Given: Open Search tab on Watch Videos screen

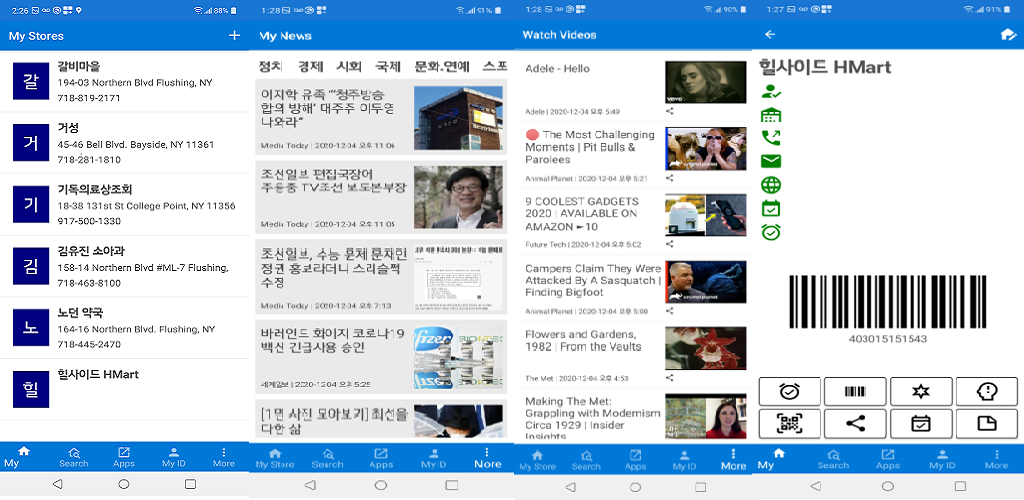Looking at the screenshot, I should (x=586, y=460).
